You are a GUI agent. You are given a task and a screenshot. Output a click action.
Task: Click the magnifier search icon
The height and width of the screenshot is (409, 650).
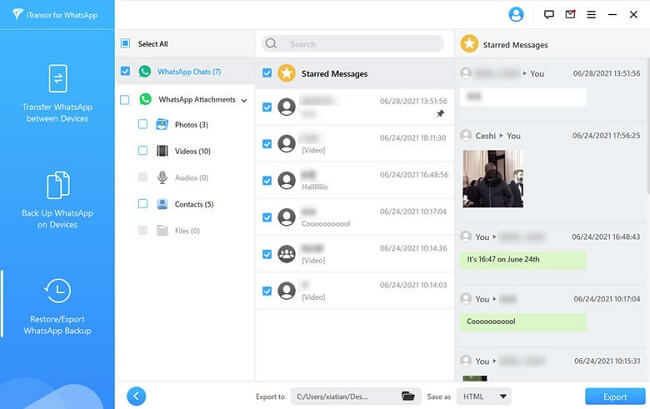271,43
